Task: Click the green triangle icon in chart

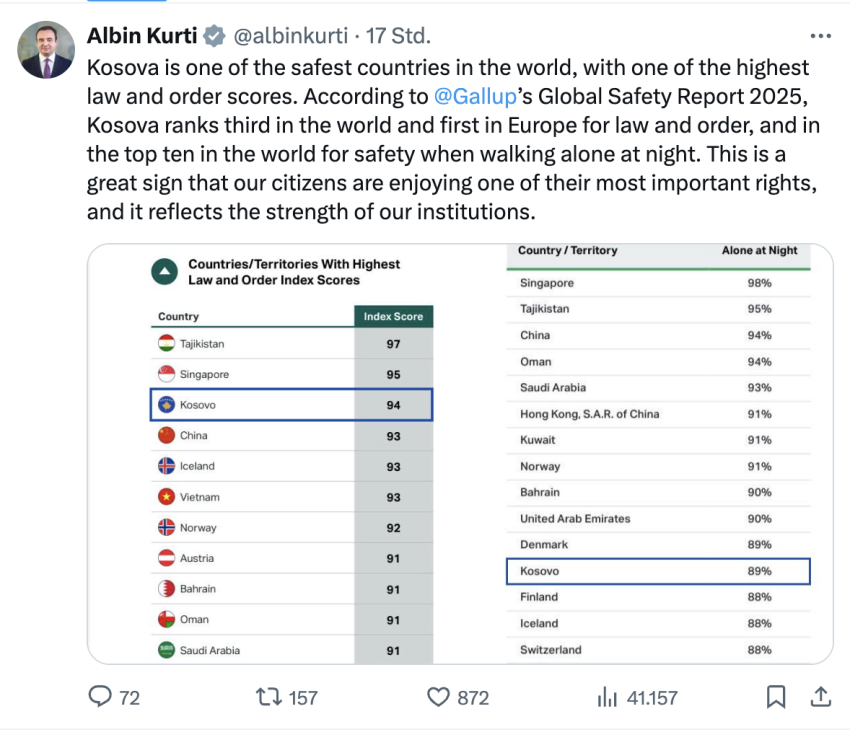Action: pos(162,272)
